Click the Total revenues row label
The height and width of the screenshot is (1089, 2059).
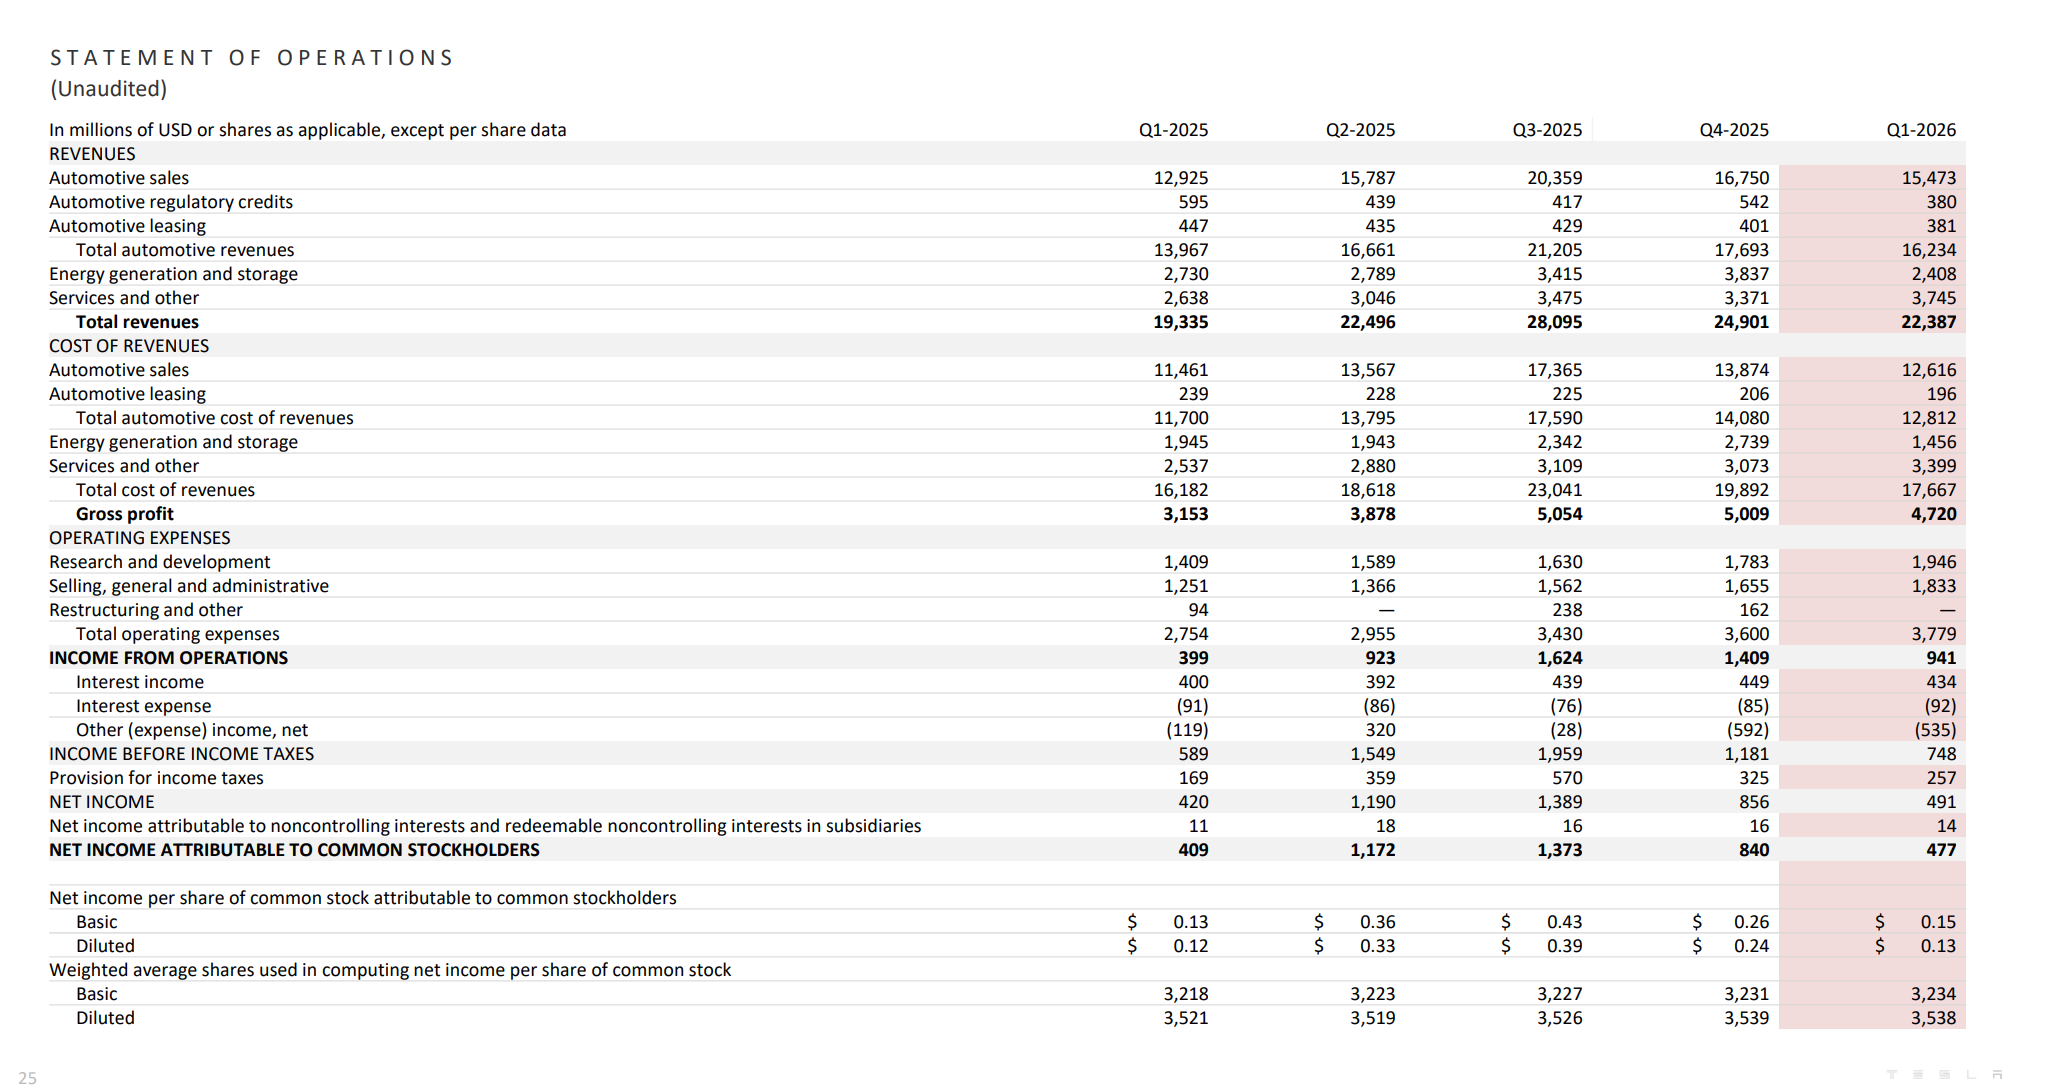pyautogui.click(x=137, y=322)
